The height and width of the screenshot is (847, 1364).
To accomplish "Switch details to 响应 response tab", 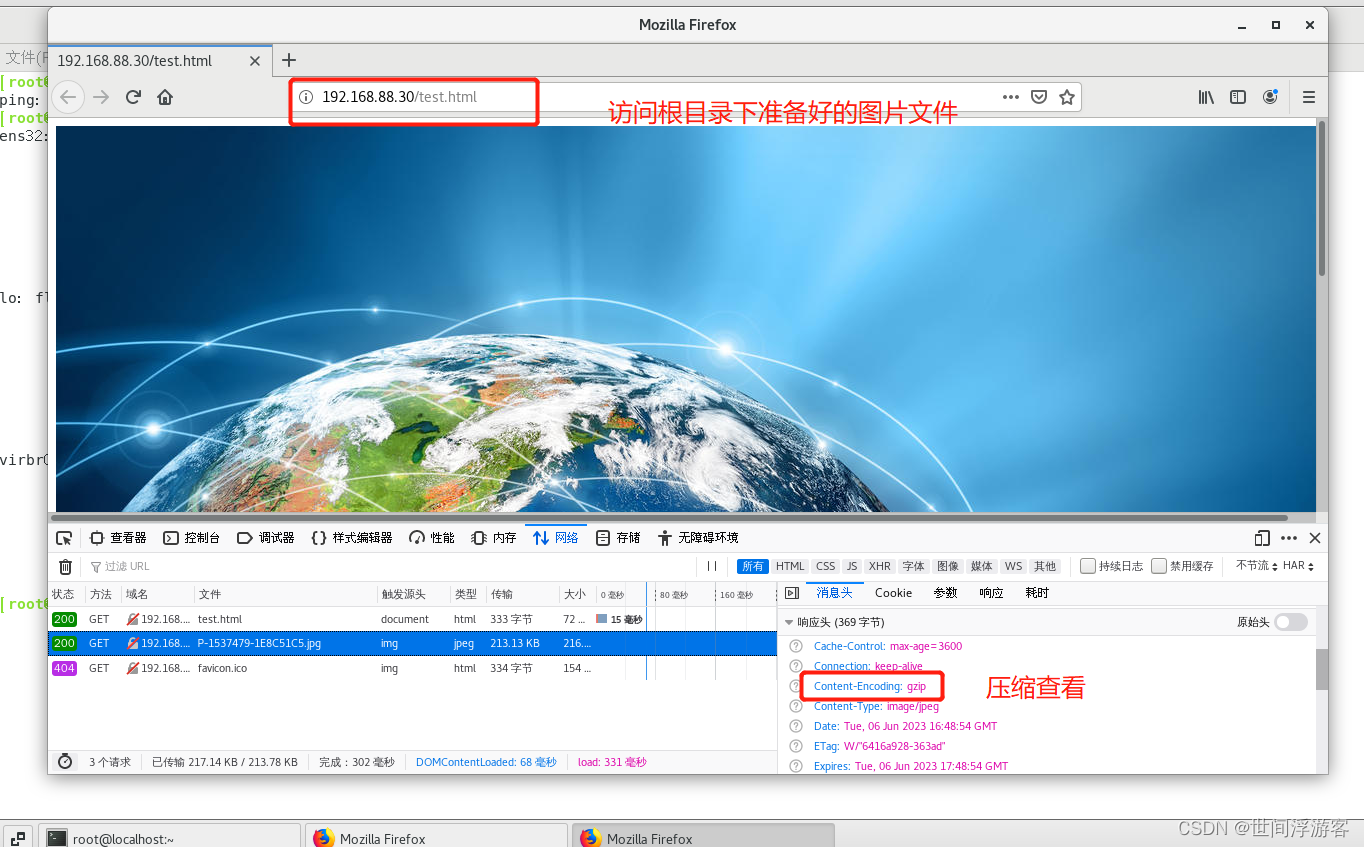I will coord(991,593).
